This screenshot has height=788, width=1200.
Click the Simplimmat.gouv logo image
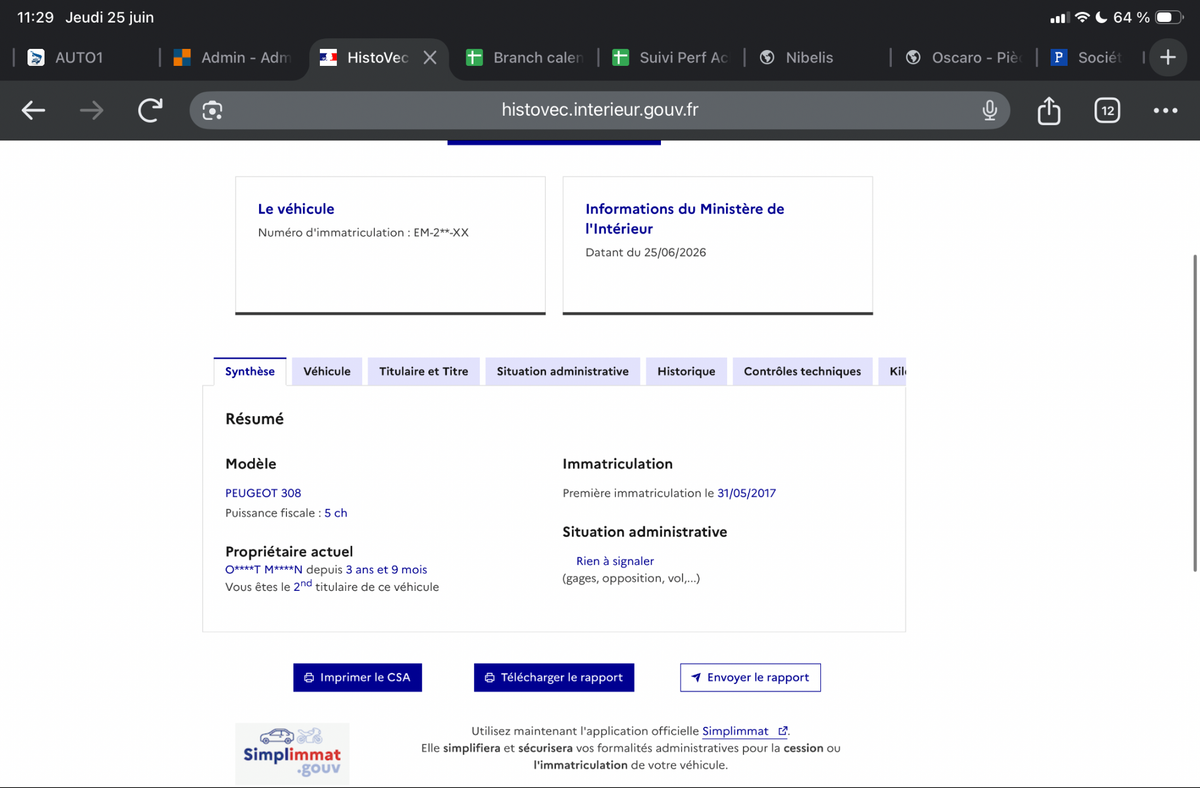pos(292,753)
